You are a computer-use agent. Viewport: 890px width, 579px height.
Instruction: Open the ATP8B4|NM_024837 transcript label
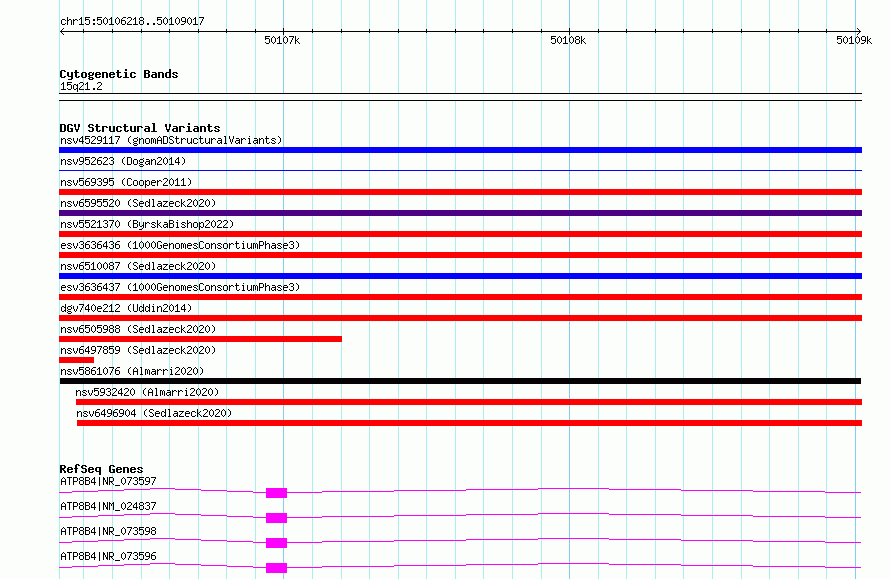pyautogui.click(x=108, y=506)
